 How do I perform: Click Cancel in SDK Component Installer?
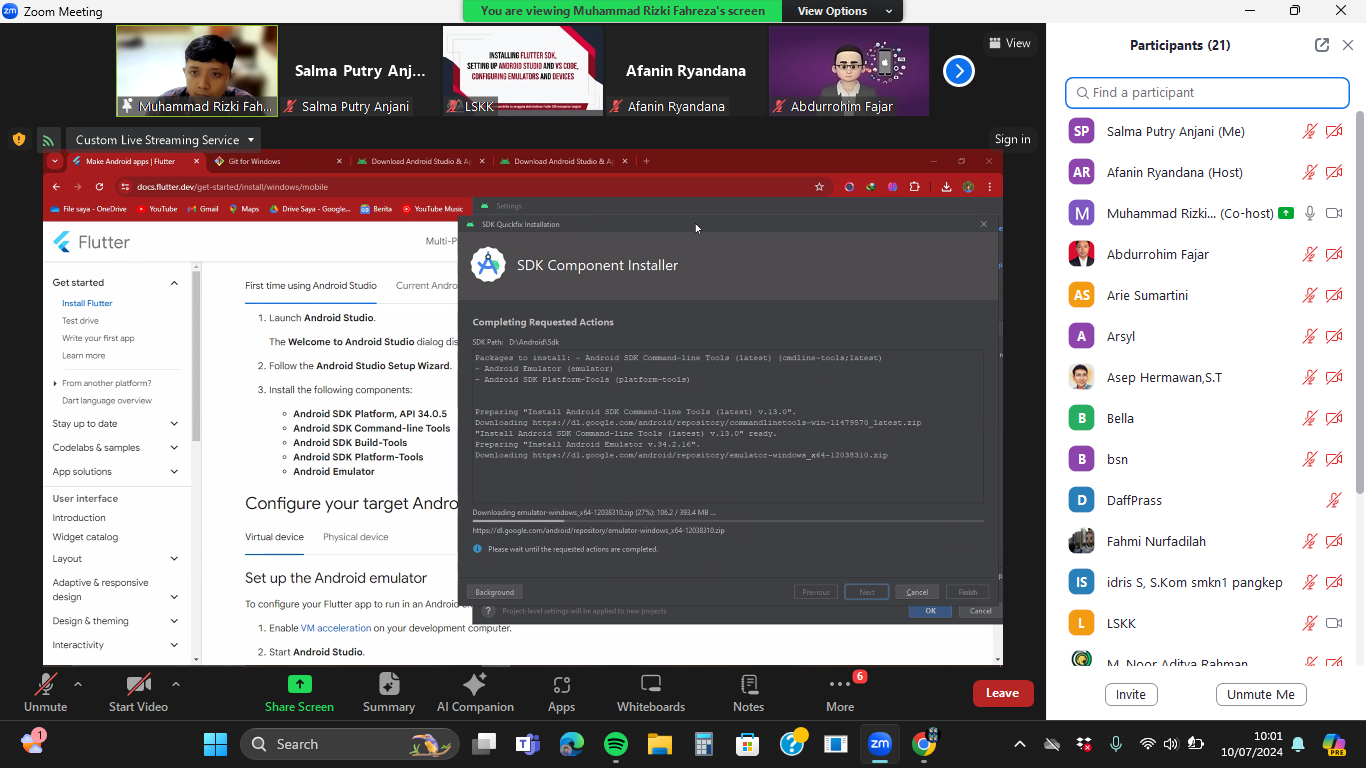coord(917,592)
